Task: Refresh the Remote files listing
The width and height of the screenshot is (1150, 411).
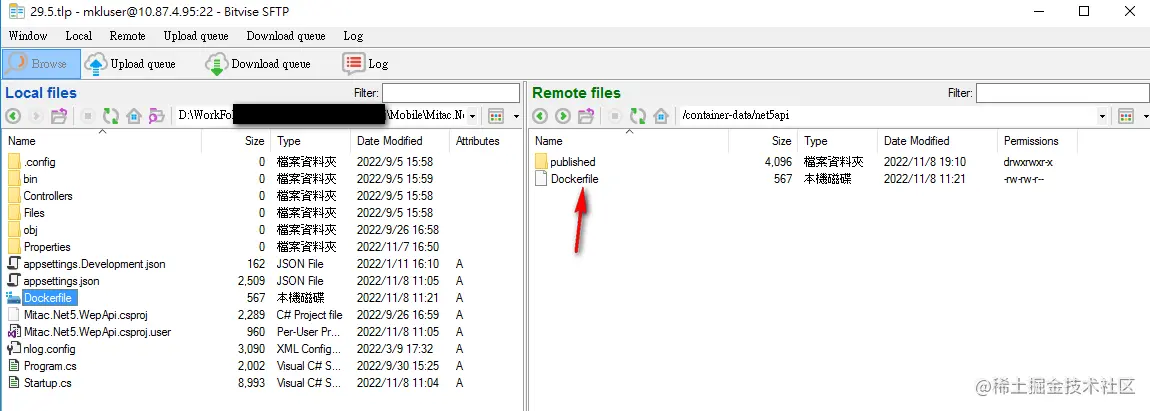Action: 638,116
